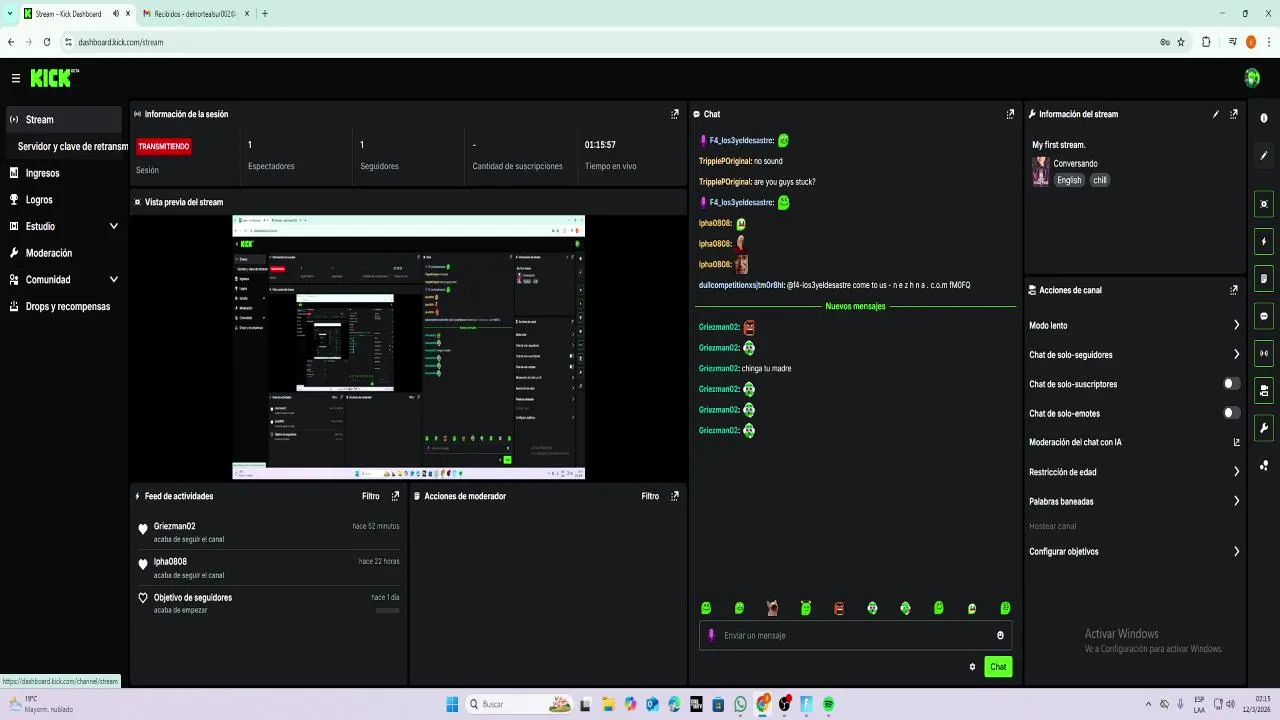The width and height of the screenshot is (1280, 720).
Task: Click the chill tag chip
Action: point(1100,180)
